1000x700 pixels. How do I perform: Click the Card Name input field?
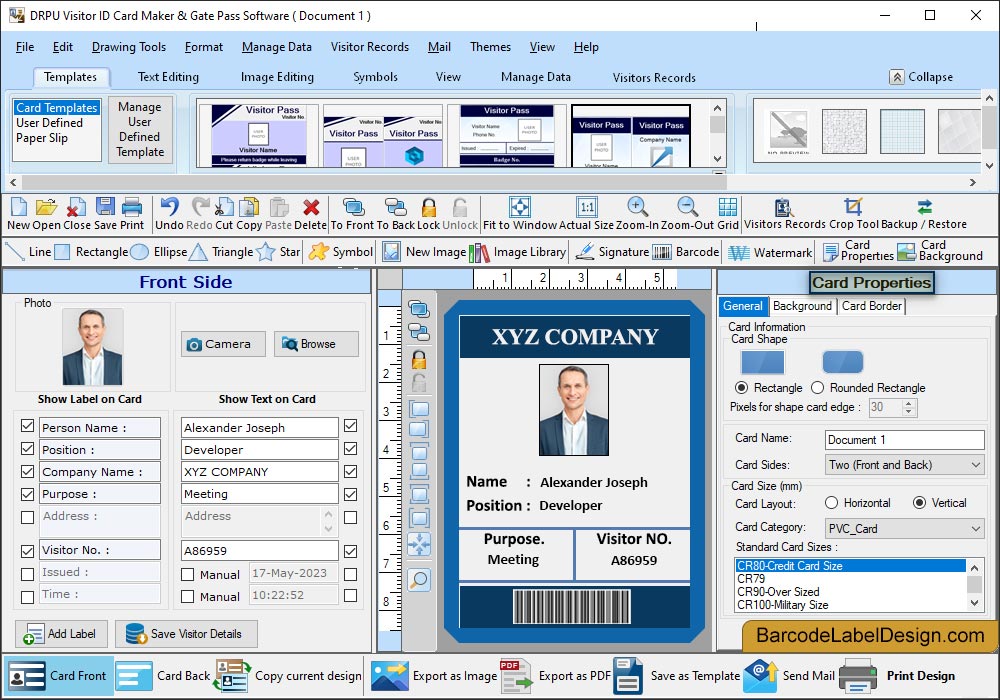tap(904, 440)
